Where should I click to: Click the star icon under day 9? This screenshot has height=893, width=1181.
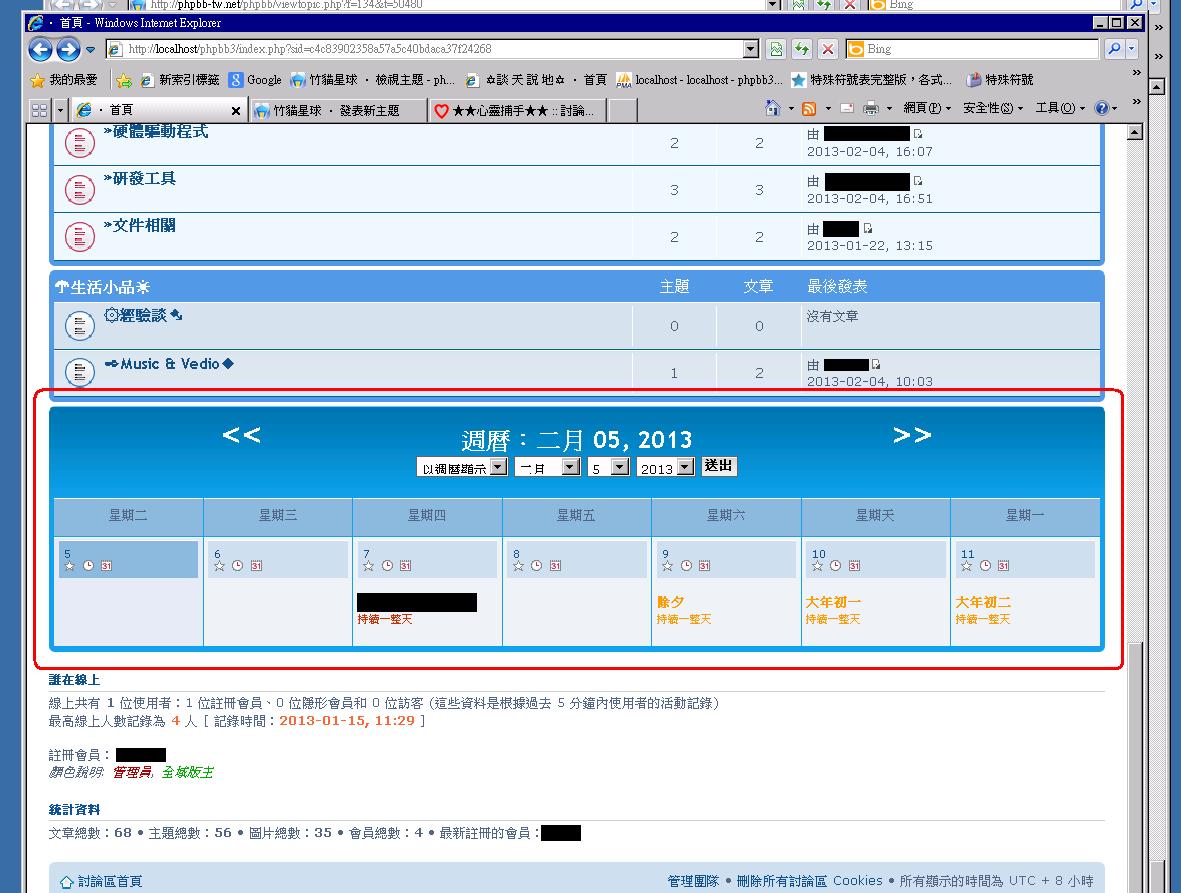tap(667, 566)
